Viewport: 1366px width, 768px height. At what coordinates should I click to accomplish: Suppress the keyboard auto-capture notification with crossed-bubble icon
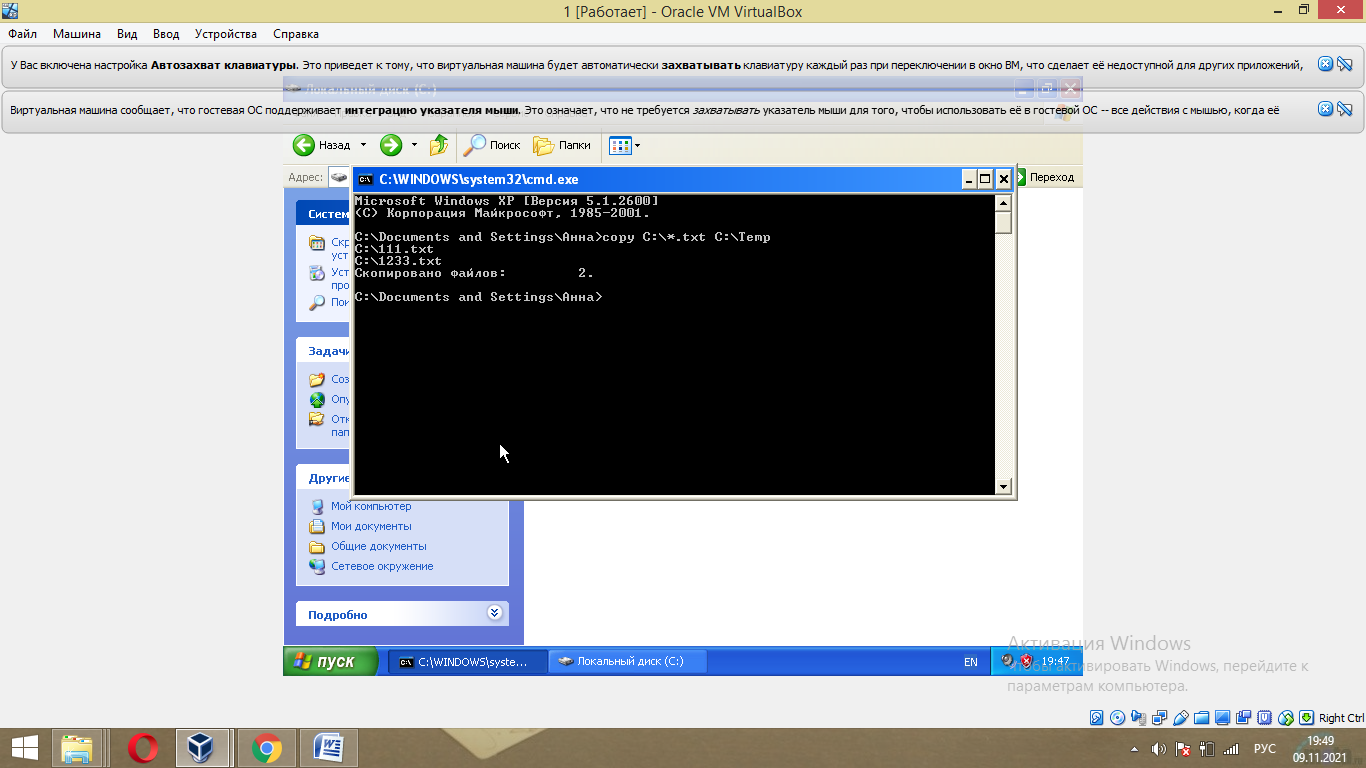(x=1345, y=64)
